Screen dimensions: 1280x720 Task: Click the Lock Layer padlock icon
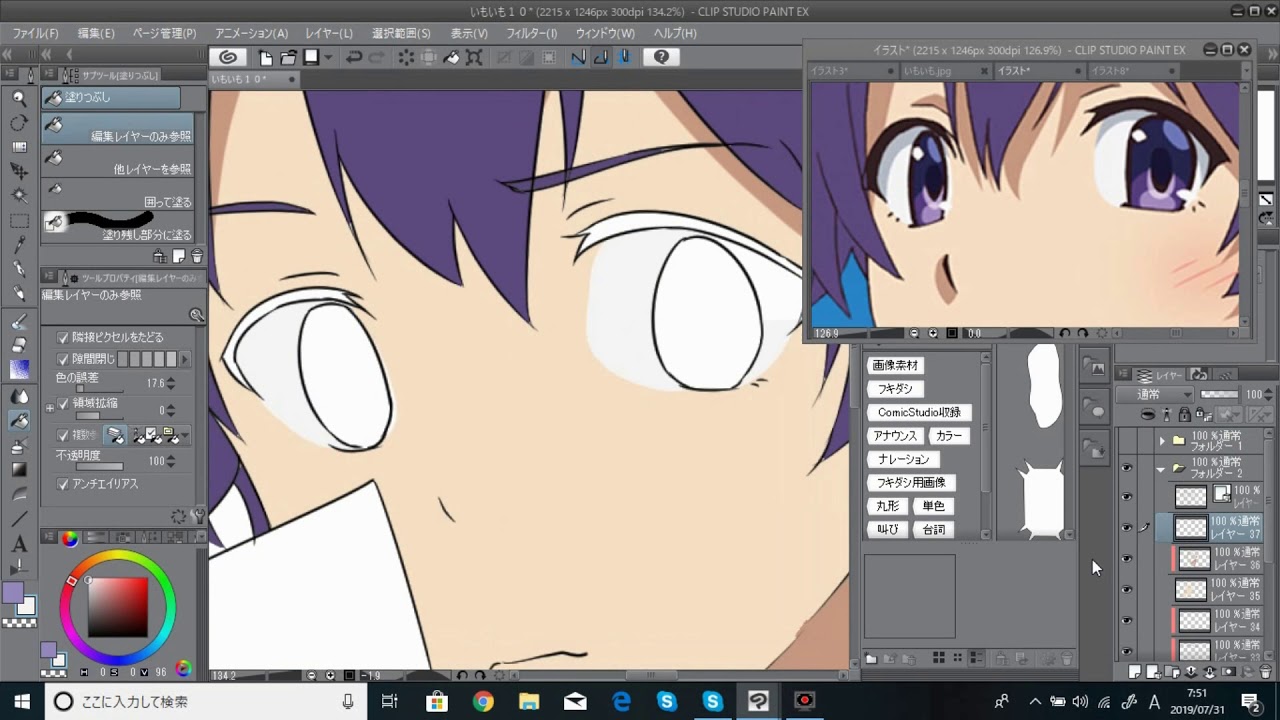click(1185, 414)
